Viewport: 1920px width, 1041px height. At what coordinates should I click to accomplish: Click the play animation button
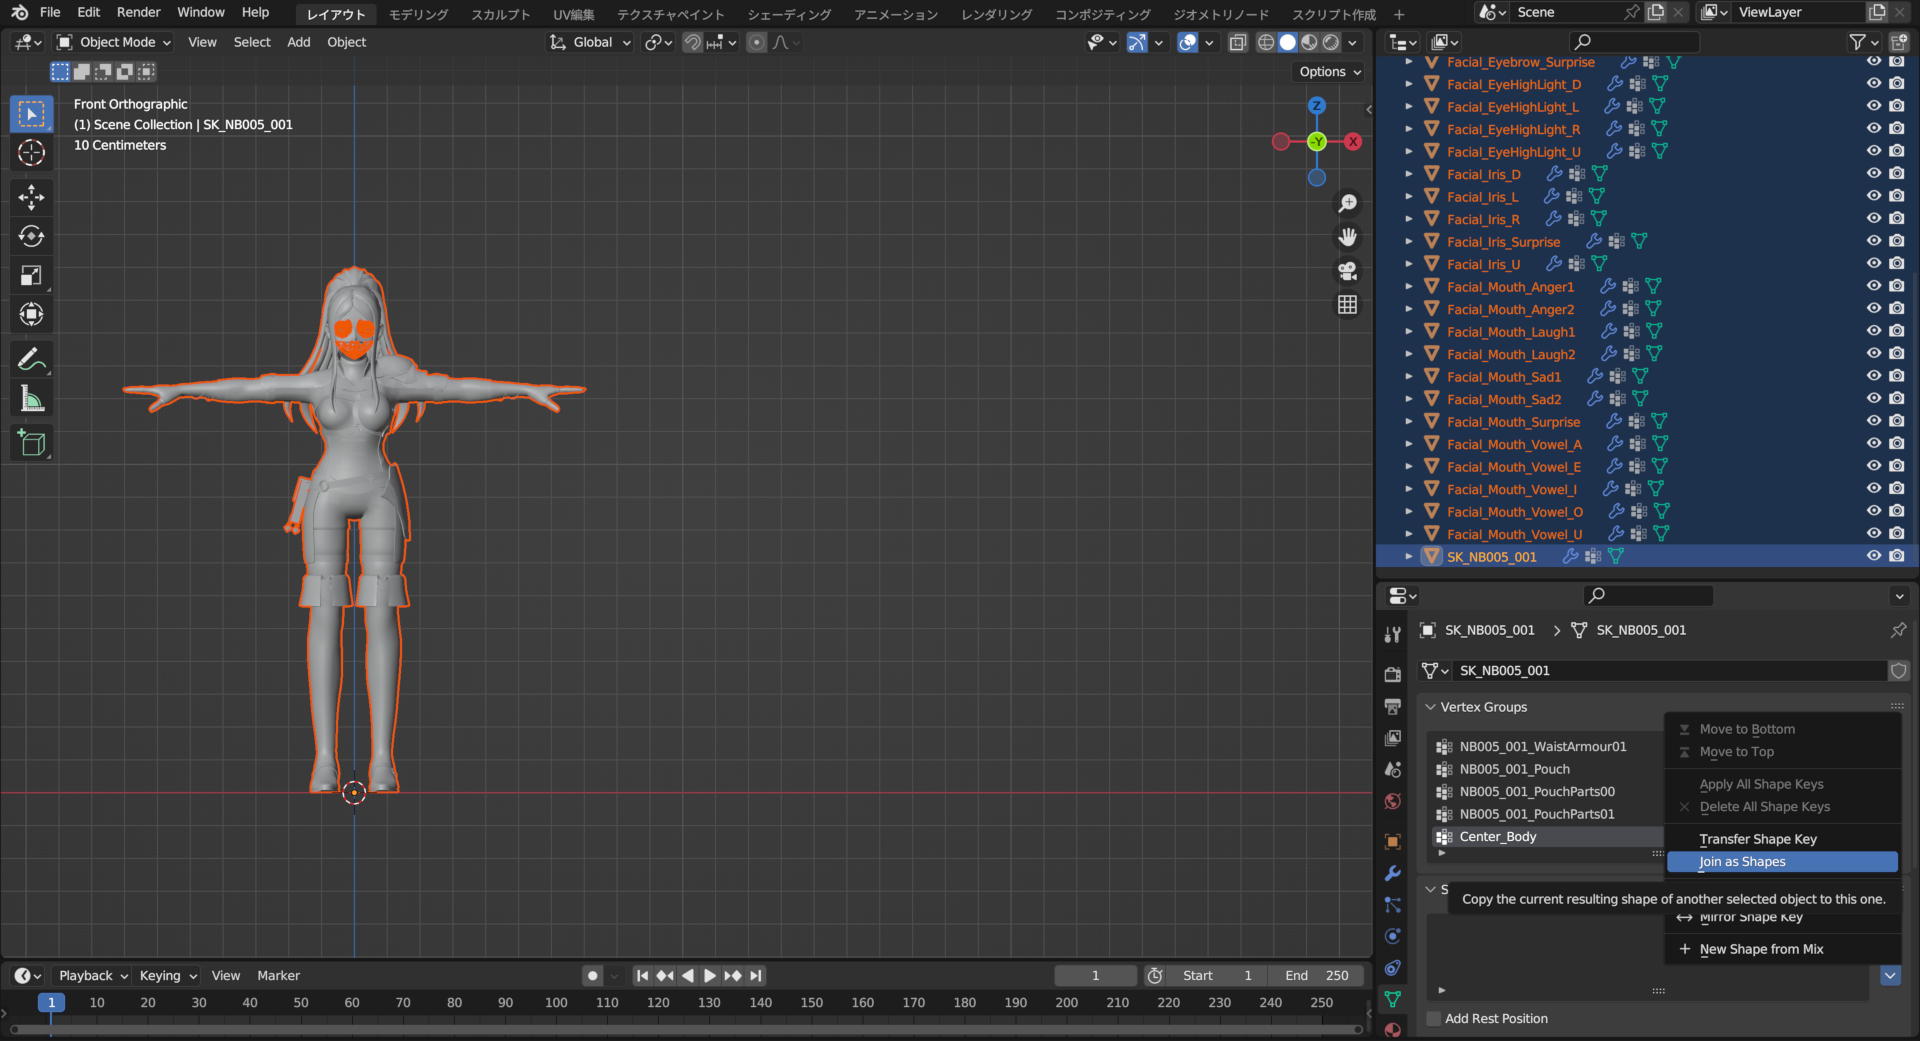[710, 975]
